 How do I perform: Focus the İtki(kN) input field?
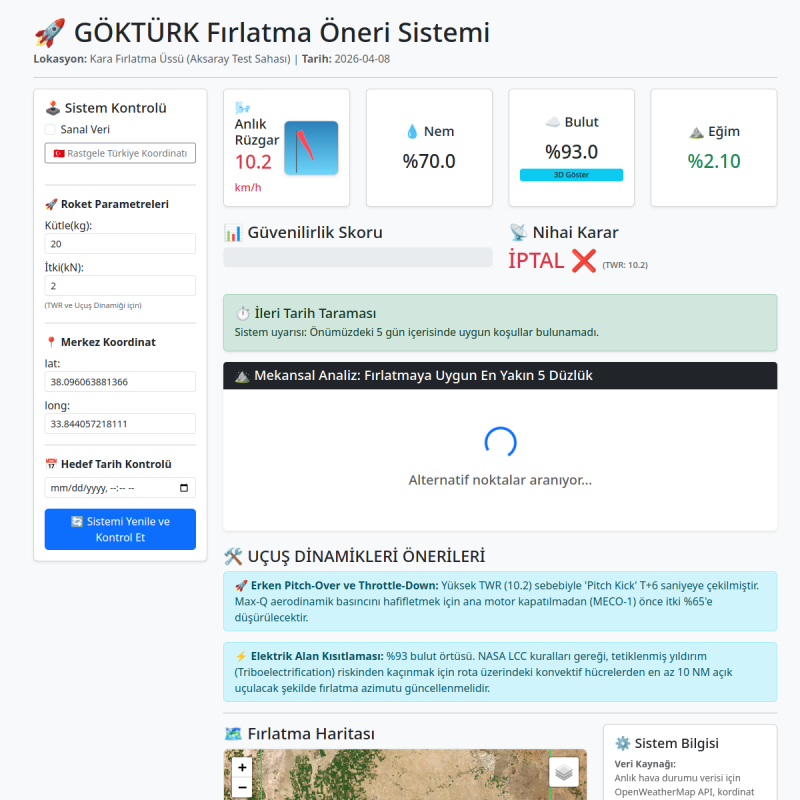pos(120,286)
